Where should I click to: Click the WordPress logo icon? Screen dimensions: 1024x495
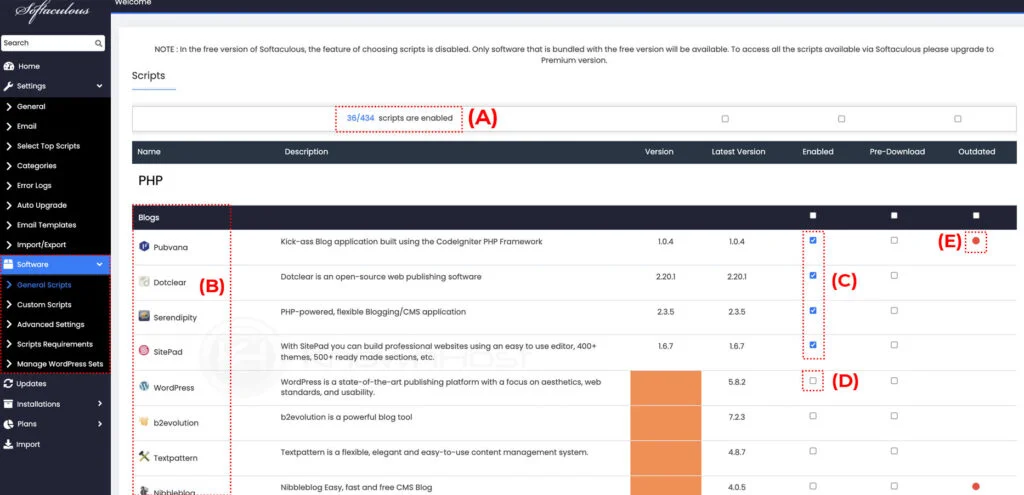[144, 387]
